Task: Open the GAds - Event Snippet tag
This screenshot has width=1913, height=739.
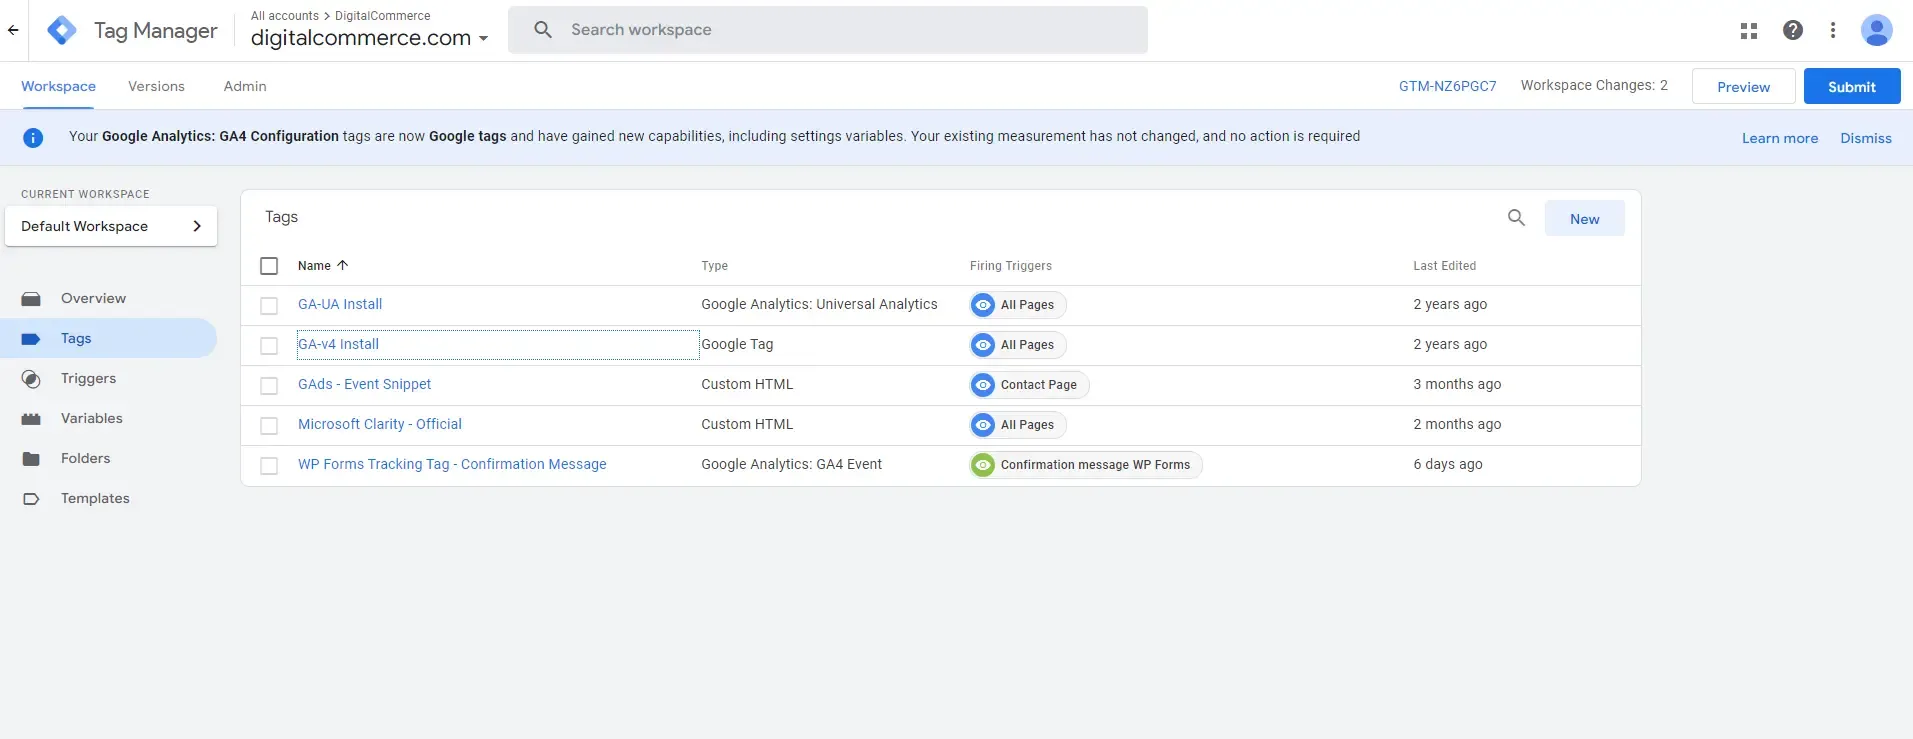Action: point(364,384)
